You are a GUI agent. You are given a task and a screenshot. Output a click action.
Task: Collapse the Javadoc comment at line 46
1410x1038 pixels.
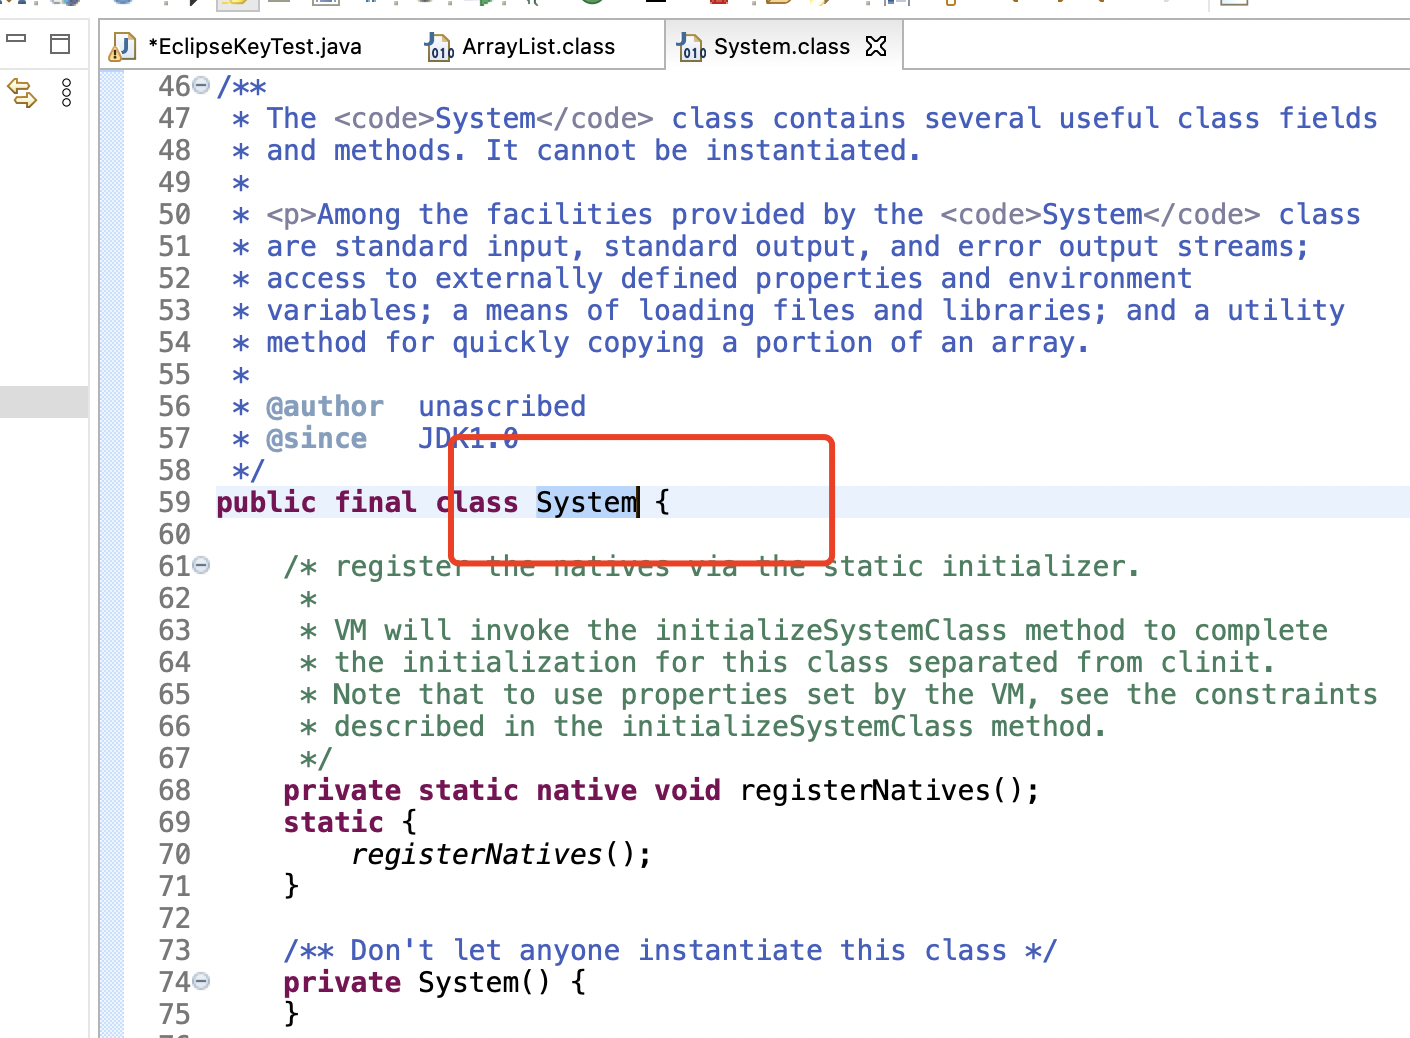coord(201,86)
